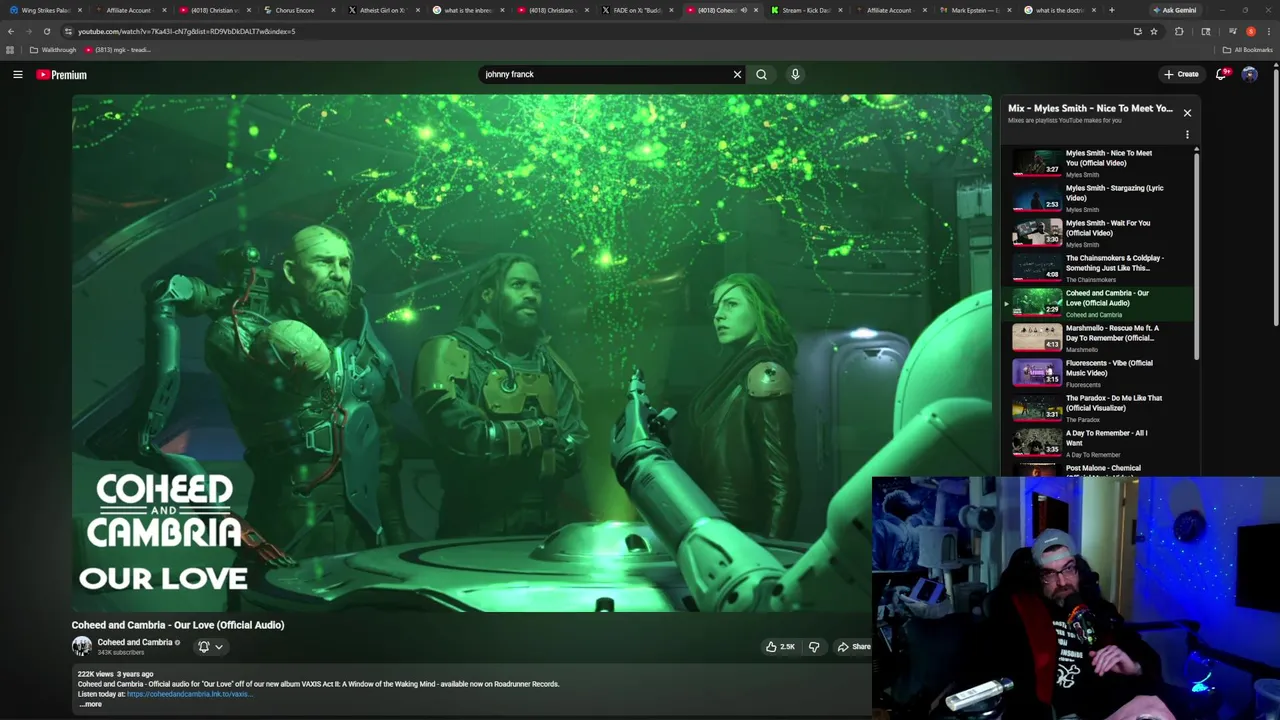Play Myles Smith - Stargazing lyric video
Image resolution: width=1280 pixels, height=720 pixels.
click(1100, 198)
